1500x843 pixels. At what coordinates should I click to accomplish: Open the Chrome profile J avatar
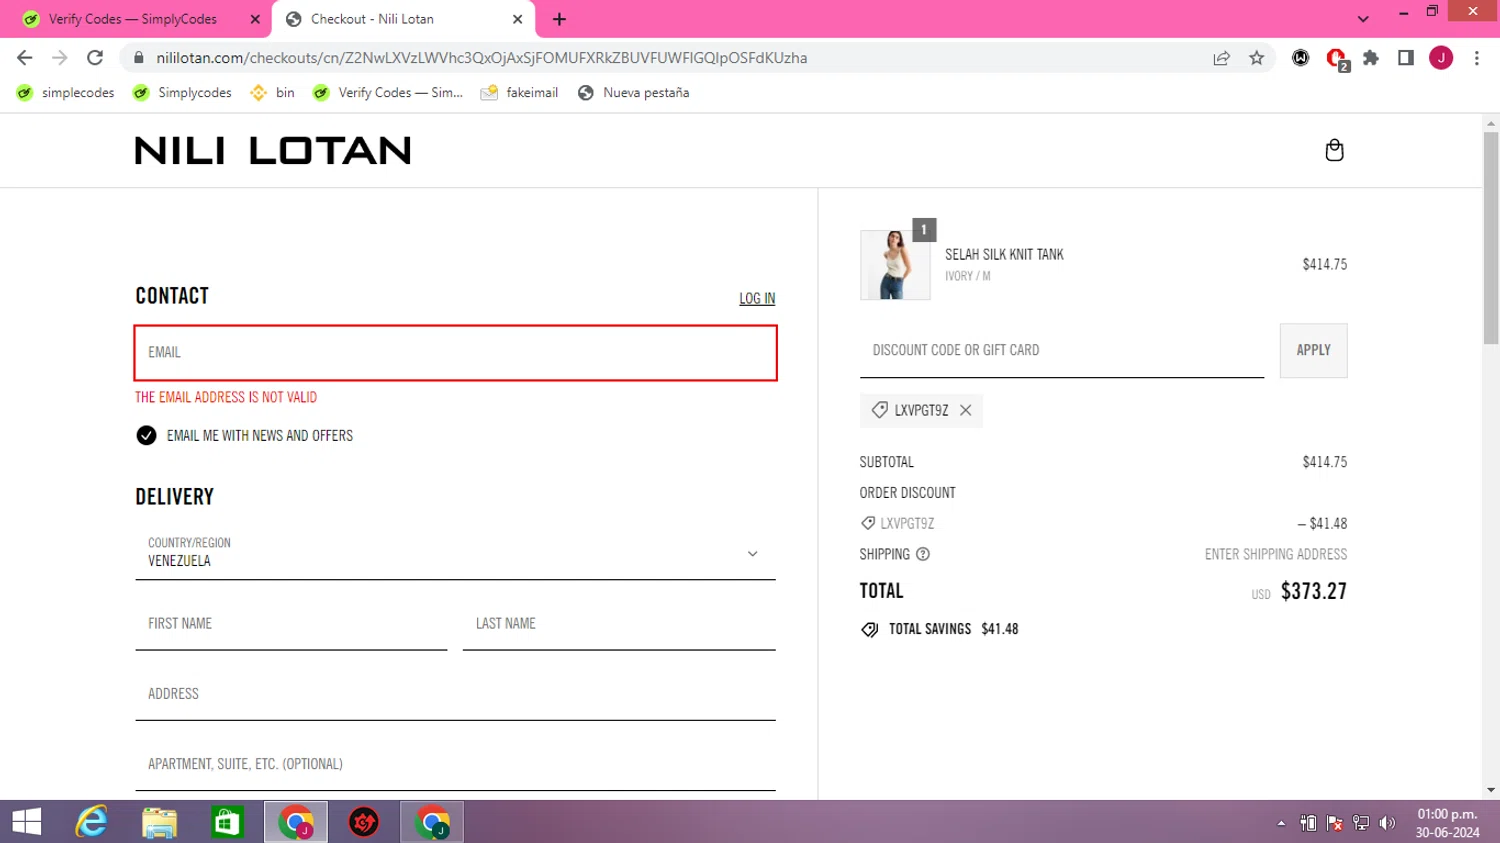tap(1441, 58)
